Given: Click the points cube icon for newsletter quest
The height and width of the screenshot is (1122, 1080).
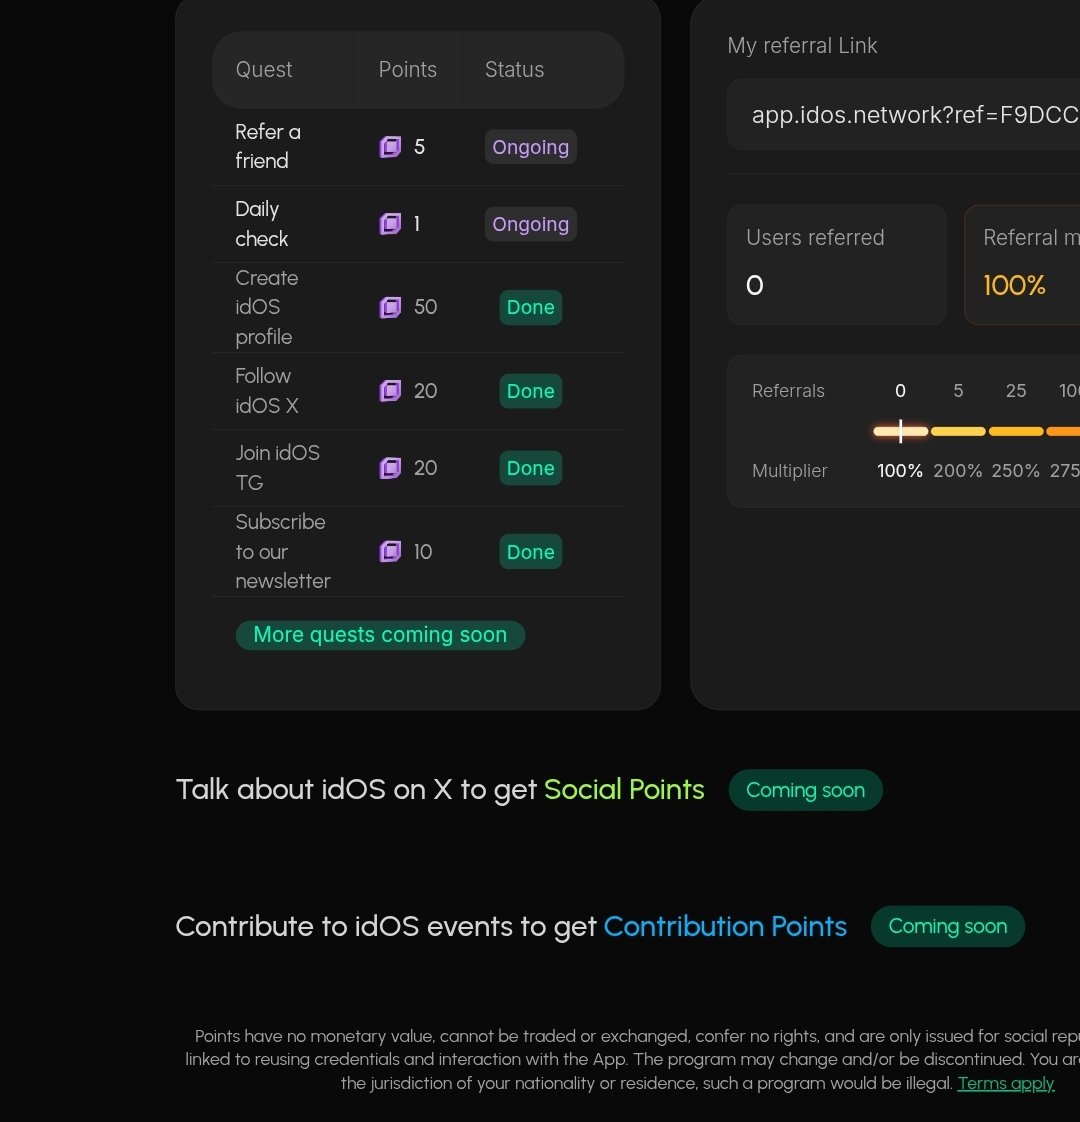Looking at the screenshot, I should click(390, 552).
